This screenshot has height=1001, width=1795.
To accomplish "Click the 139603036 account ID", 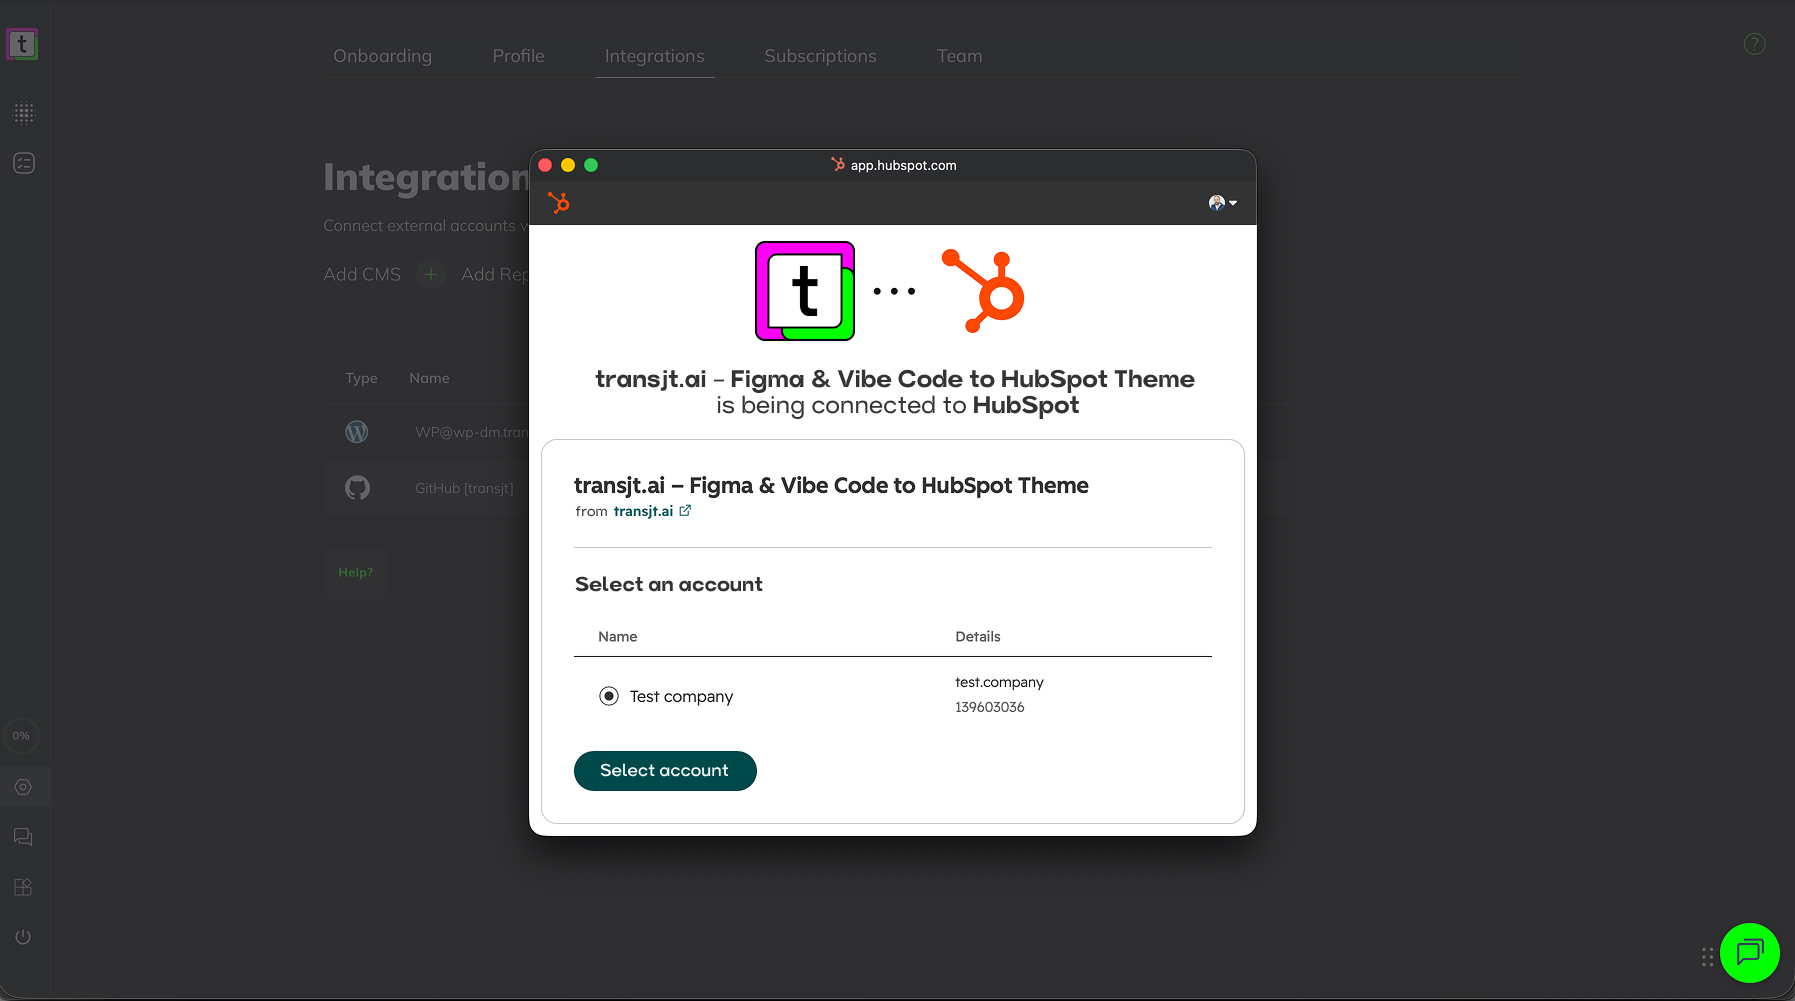I will pos(990,707).
